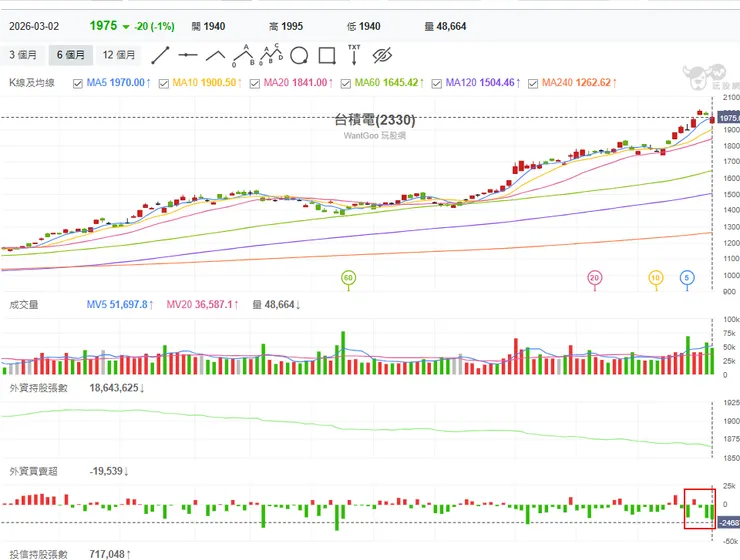Viewport: 740px width, 560px height.
Task: Click the 成交量 section label
Action: point(24,305)
